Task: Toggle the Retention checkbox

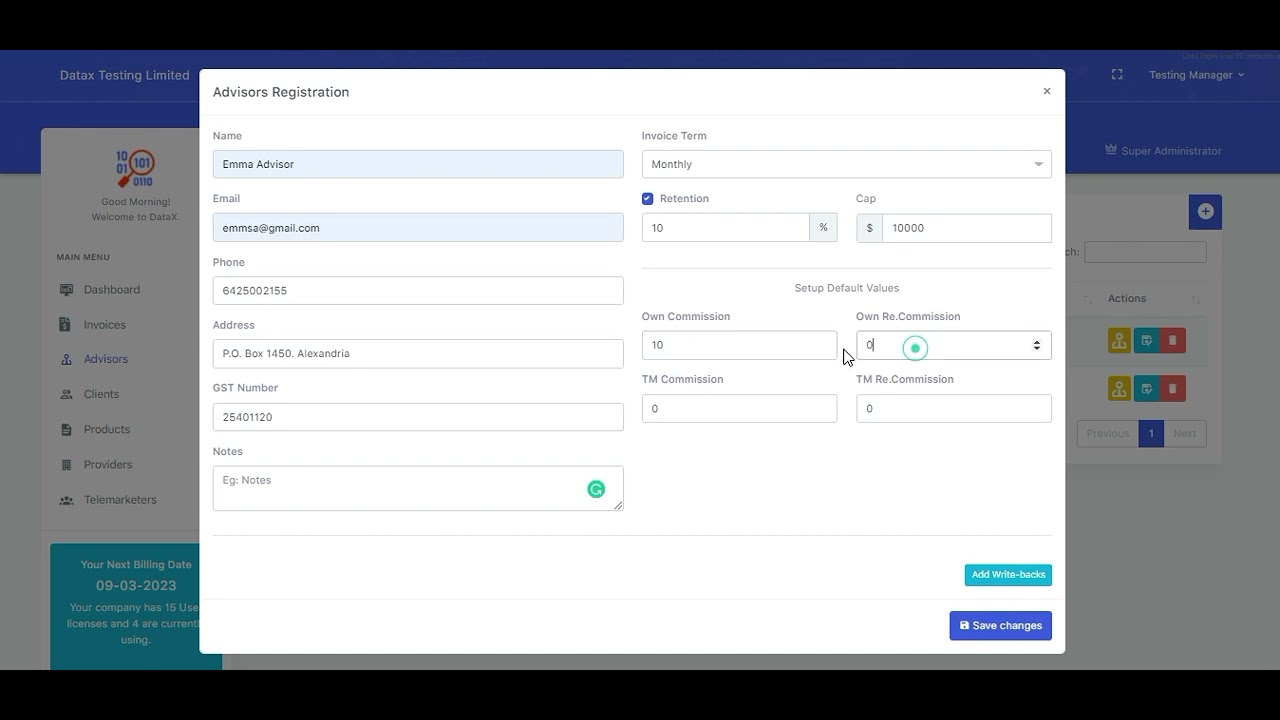Action: pos(648,199)
